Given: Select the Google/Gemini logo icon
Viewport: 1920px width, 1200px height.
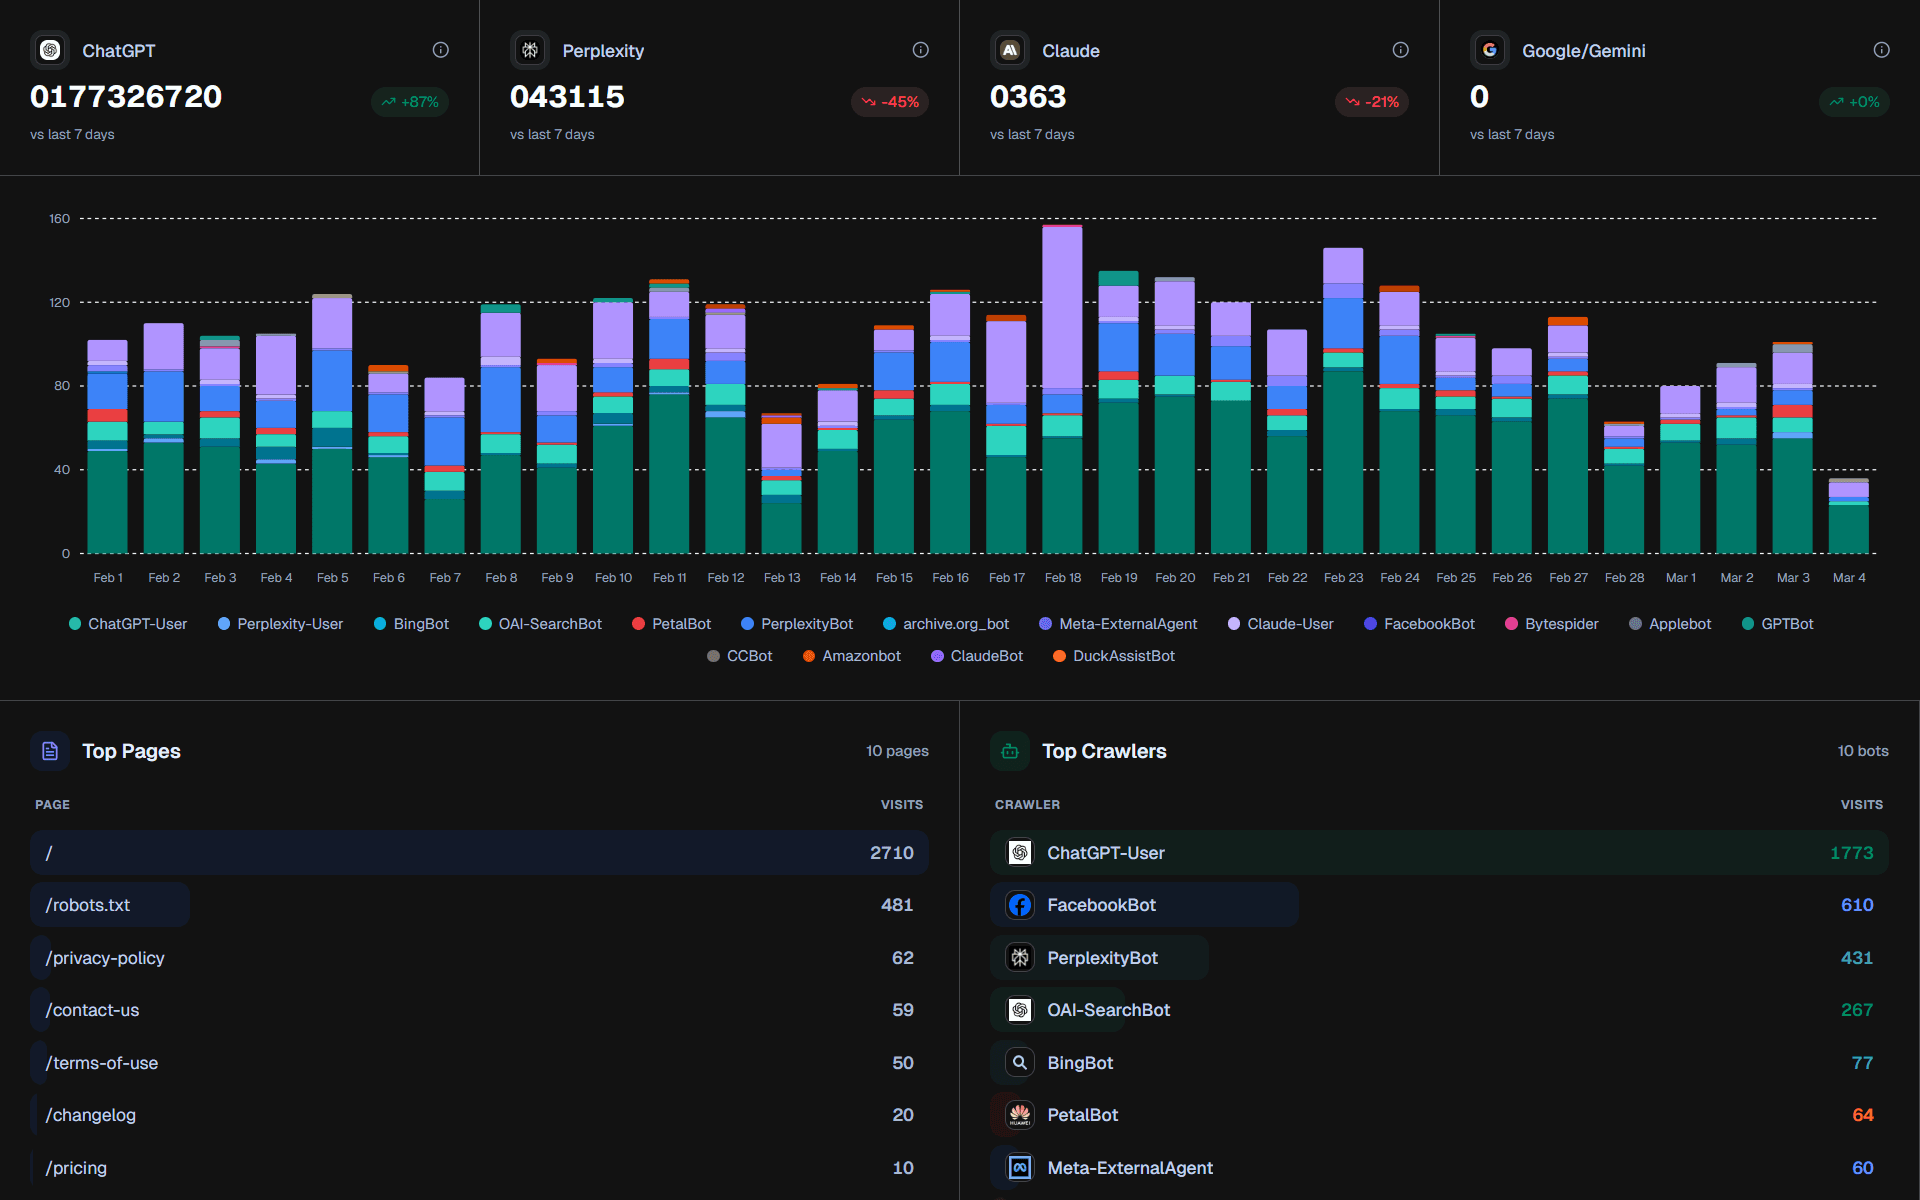Looking at the screenshot, I should pyautogui.click(x=1491, y=50).
